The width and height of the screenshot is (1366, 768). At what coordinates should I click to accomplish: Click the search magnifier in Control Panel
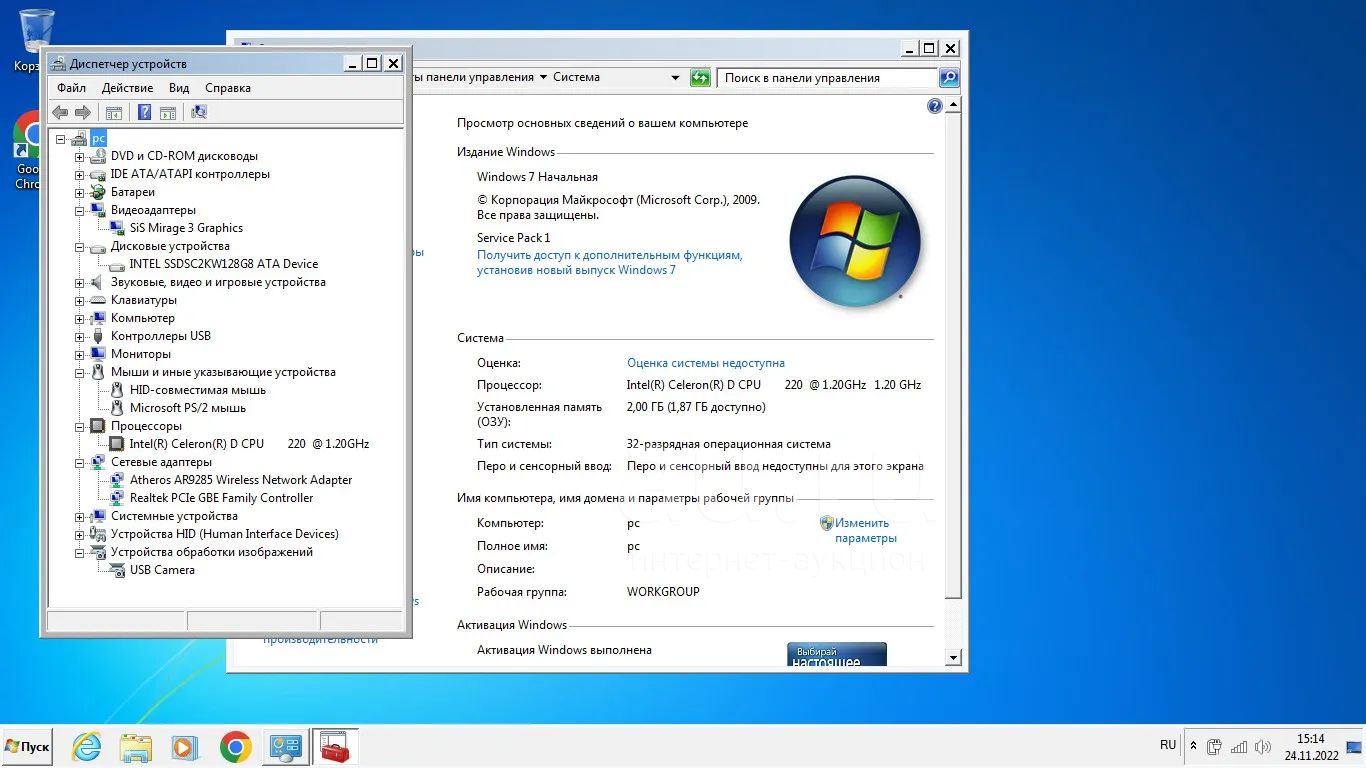coord(948,78)
